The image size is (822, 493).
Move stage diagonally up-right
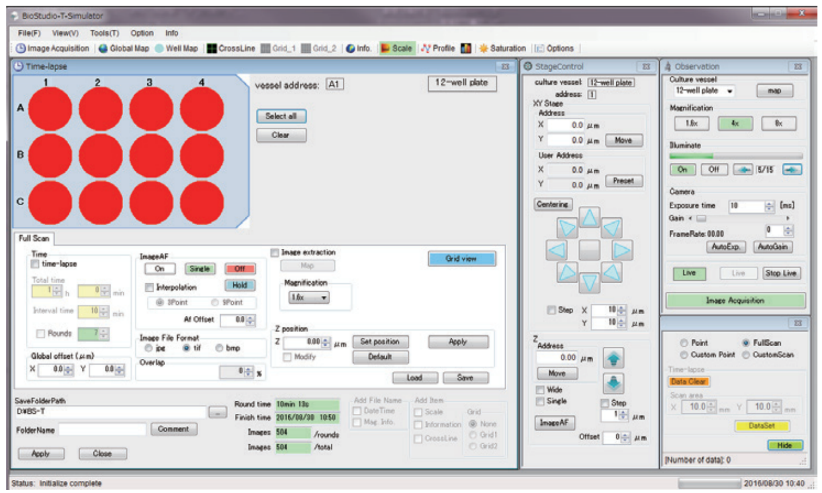[x=612, y=228]
